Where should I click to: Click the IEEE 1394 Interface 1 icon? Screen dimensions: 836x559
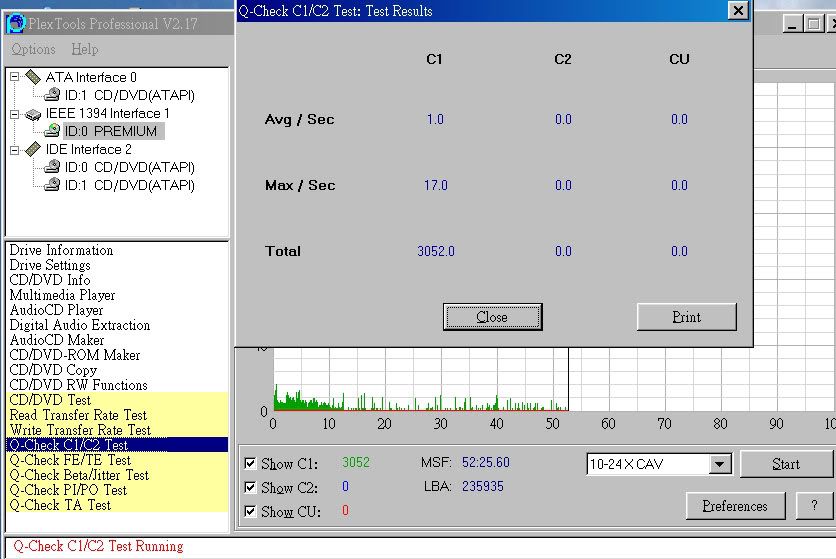point(33,114)
